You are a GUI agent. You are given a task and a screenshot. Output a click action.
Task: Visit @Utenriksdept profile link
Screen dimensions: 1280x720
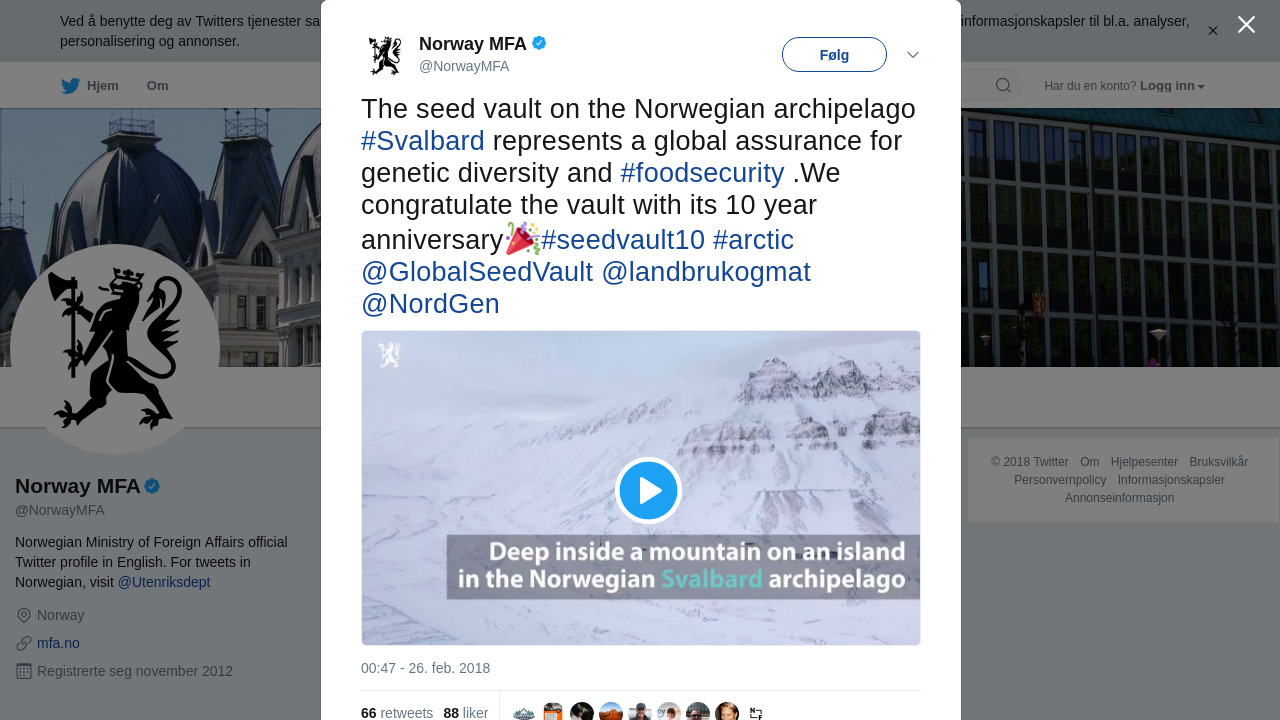164,582
